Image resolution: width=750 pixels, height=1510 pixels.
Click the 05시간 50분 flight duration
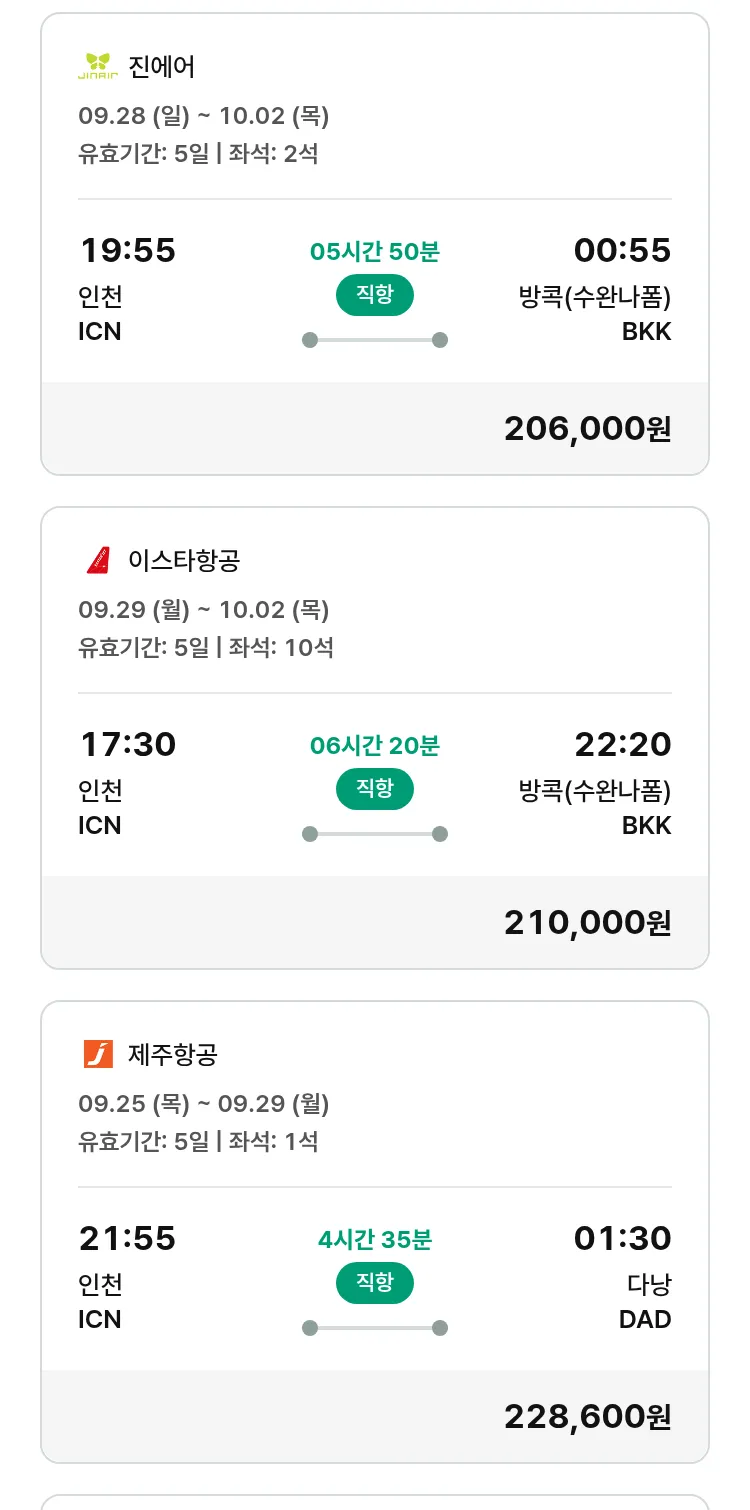pyautogui.click(x=374, y=251)
